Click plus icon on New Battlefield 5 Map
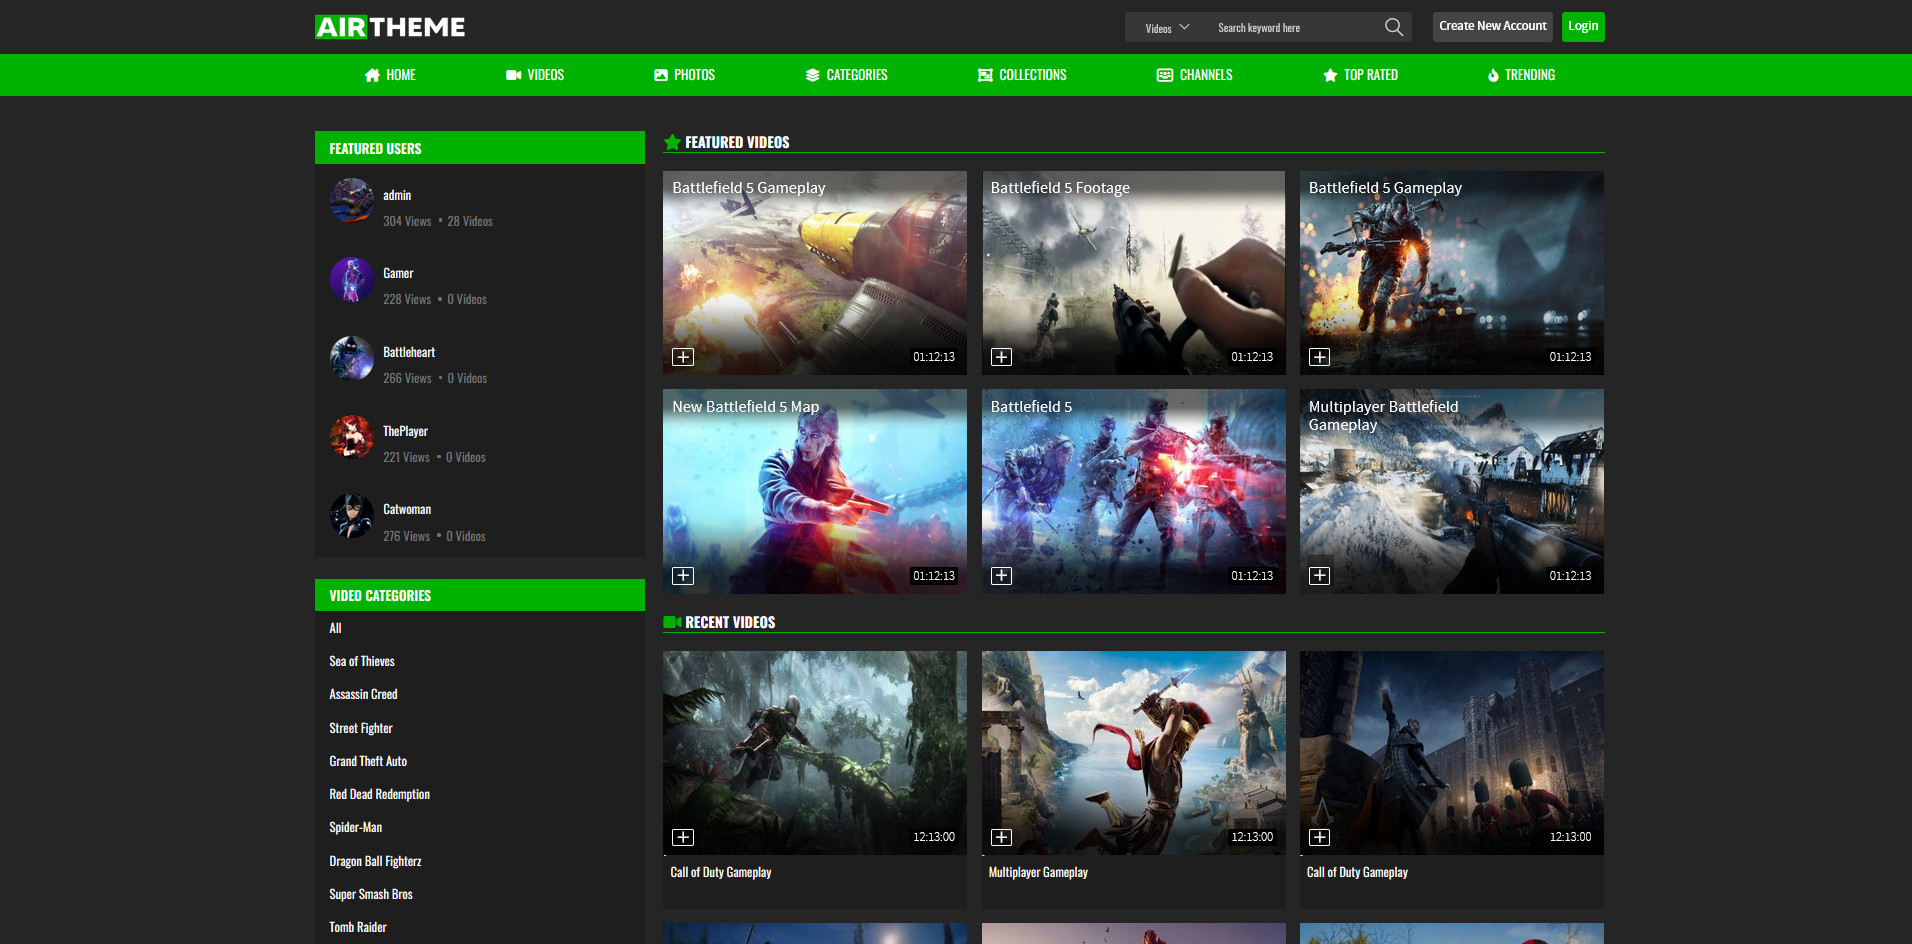The image size is (1912, 944). 683,576
